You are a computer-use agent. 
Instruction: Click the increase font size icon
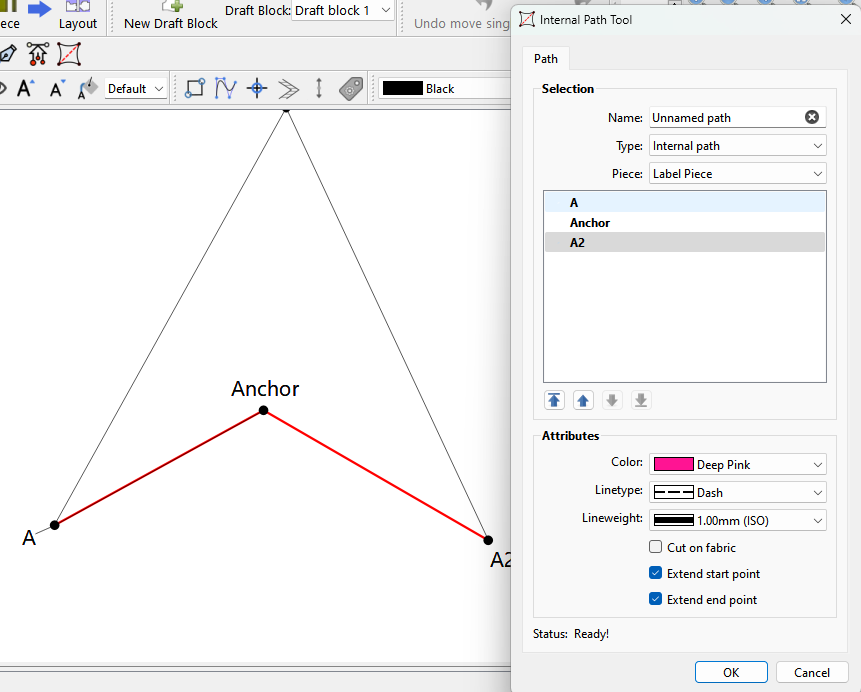(25, 89)
